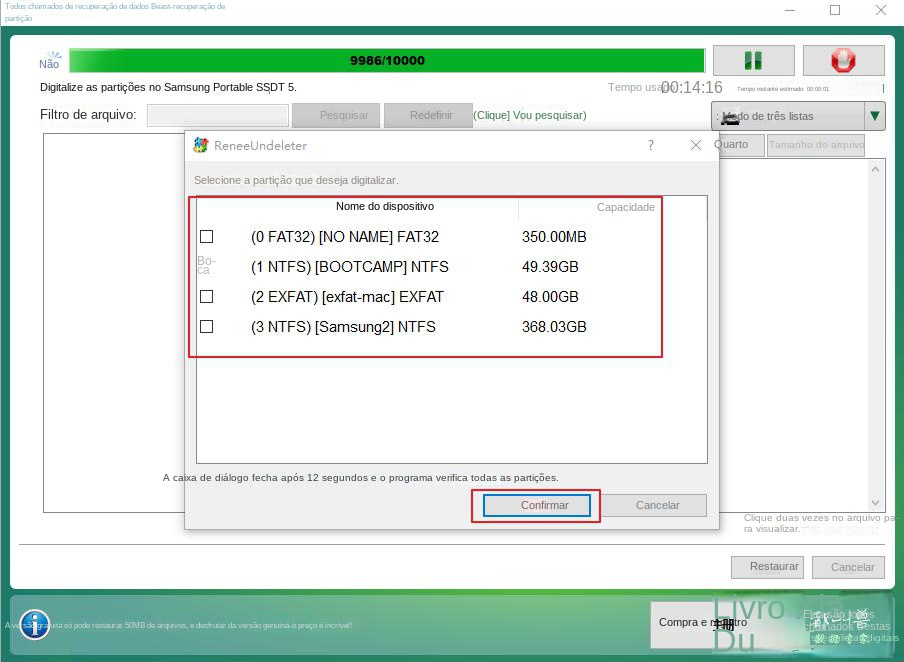Click the 350.00MB capacity value
The image size is (904, 662).
point(554,236)
